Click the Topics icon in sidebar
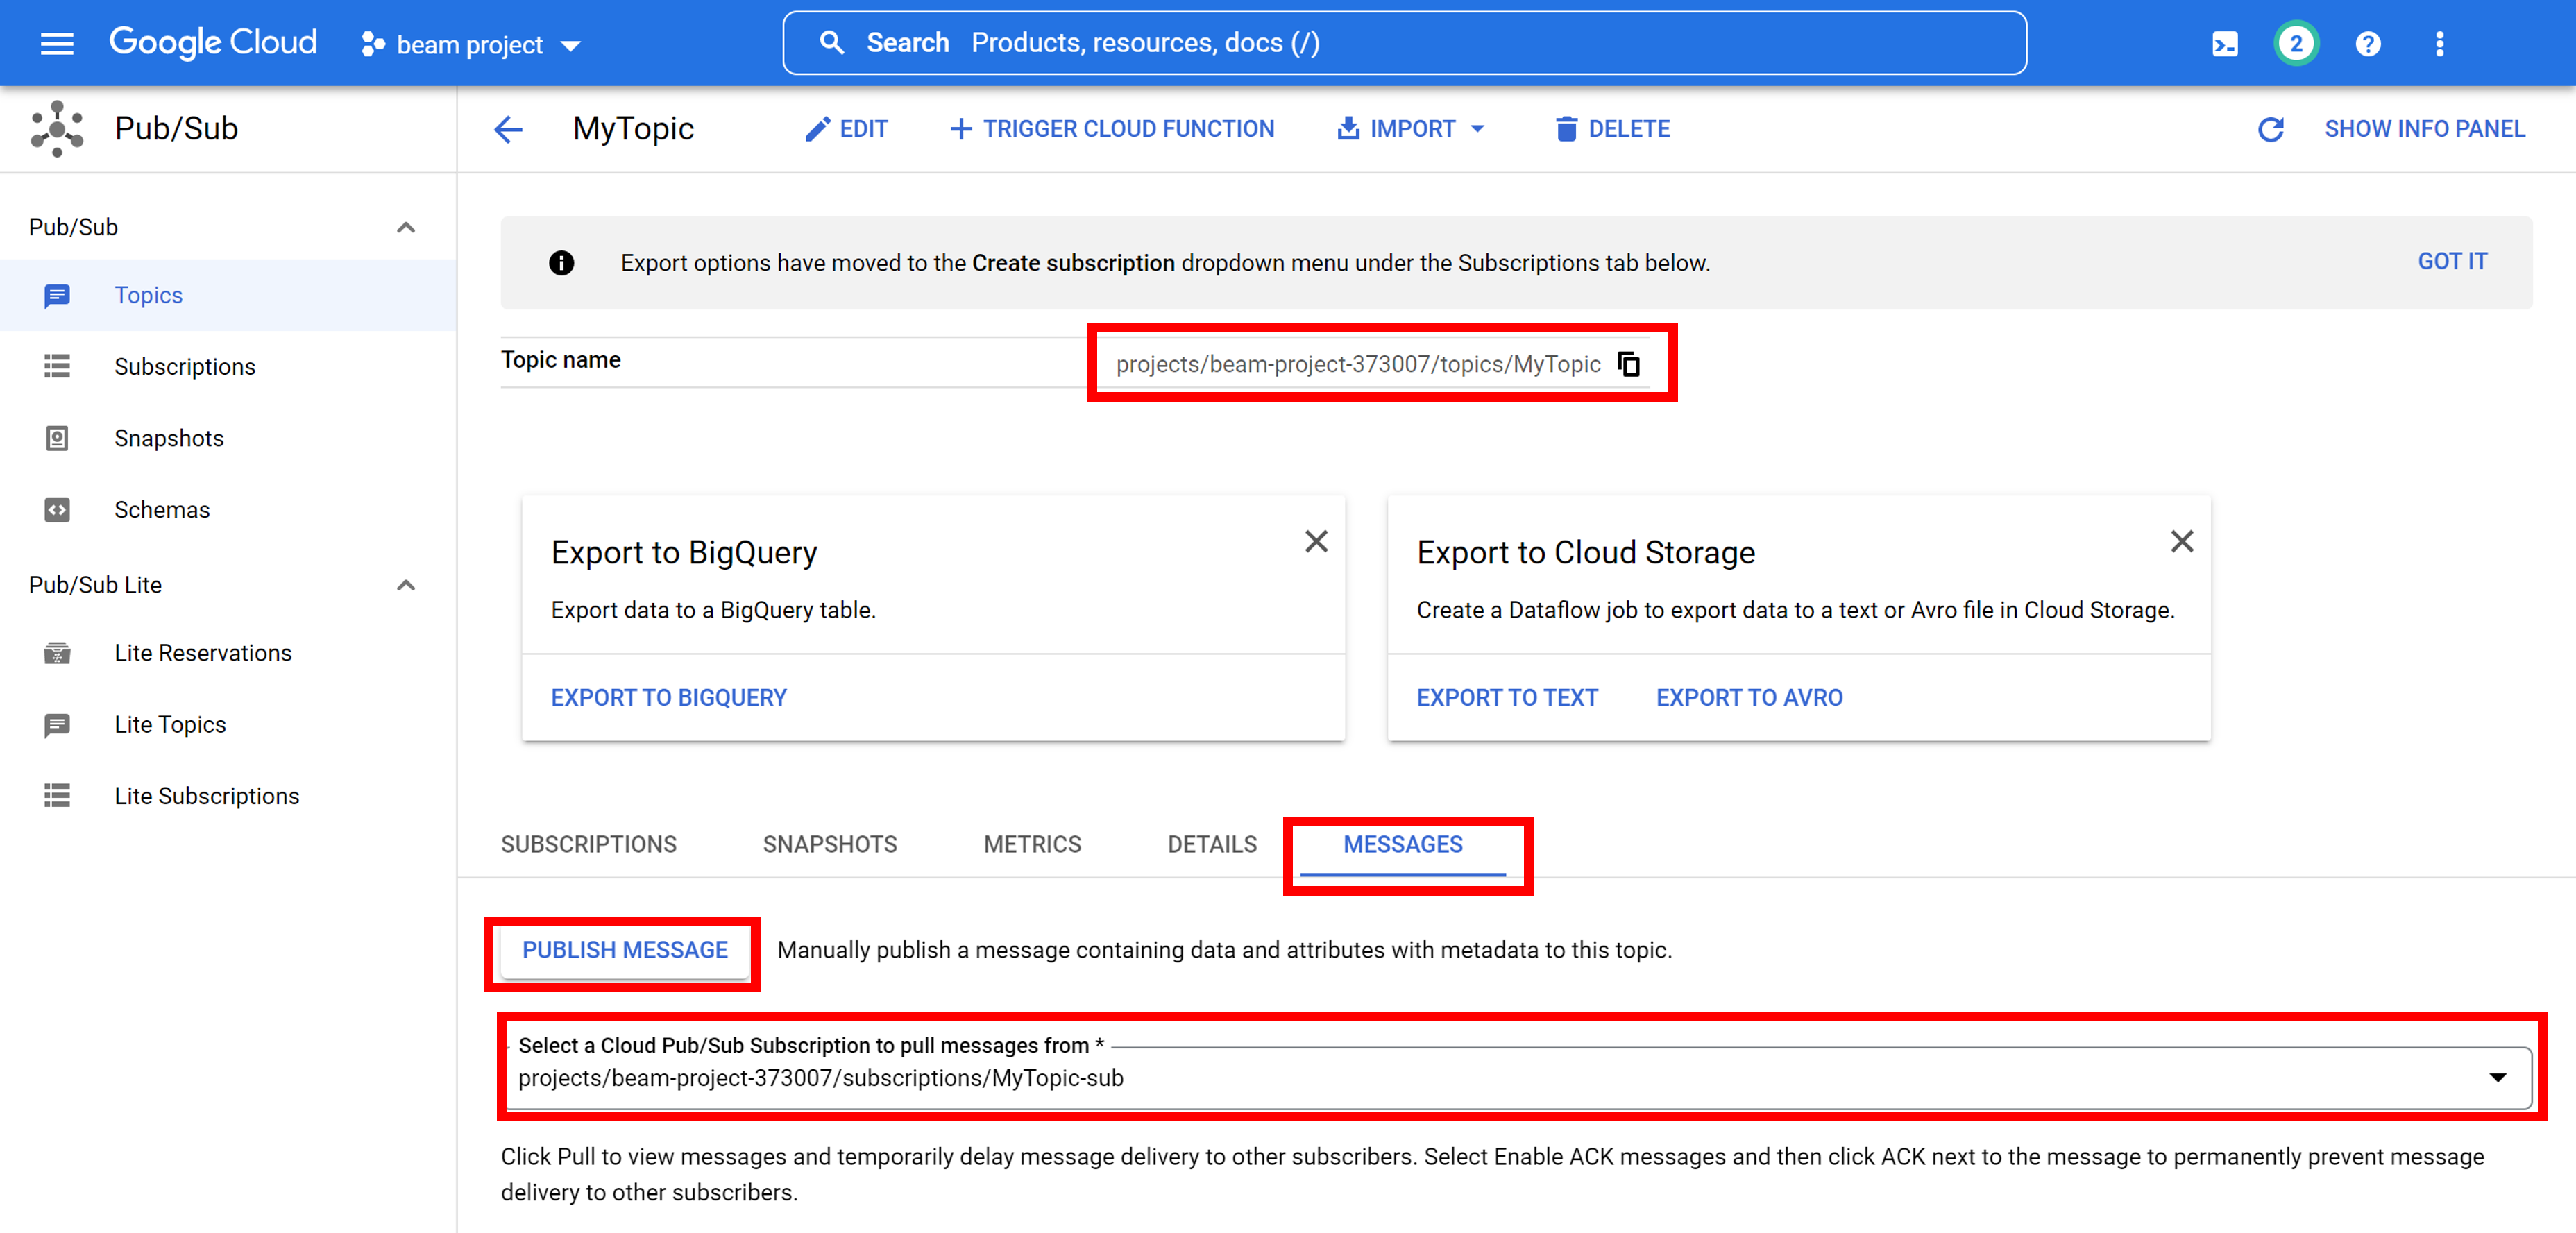Viewport: 2576px width, 1233px height. coord(57,294)
